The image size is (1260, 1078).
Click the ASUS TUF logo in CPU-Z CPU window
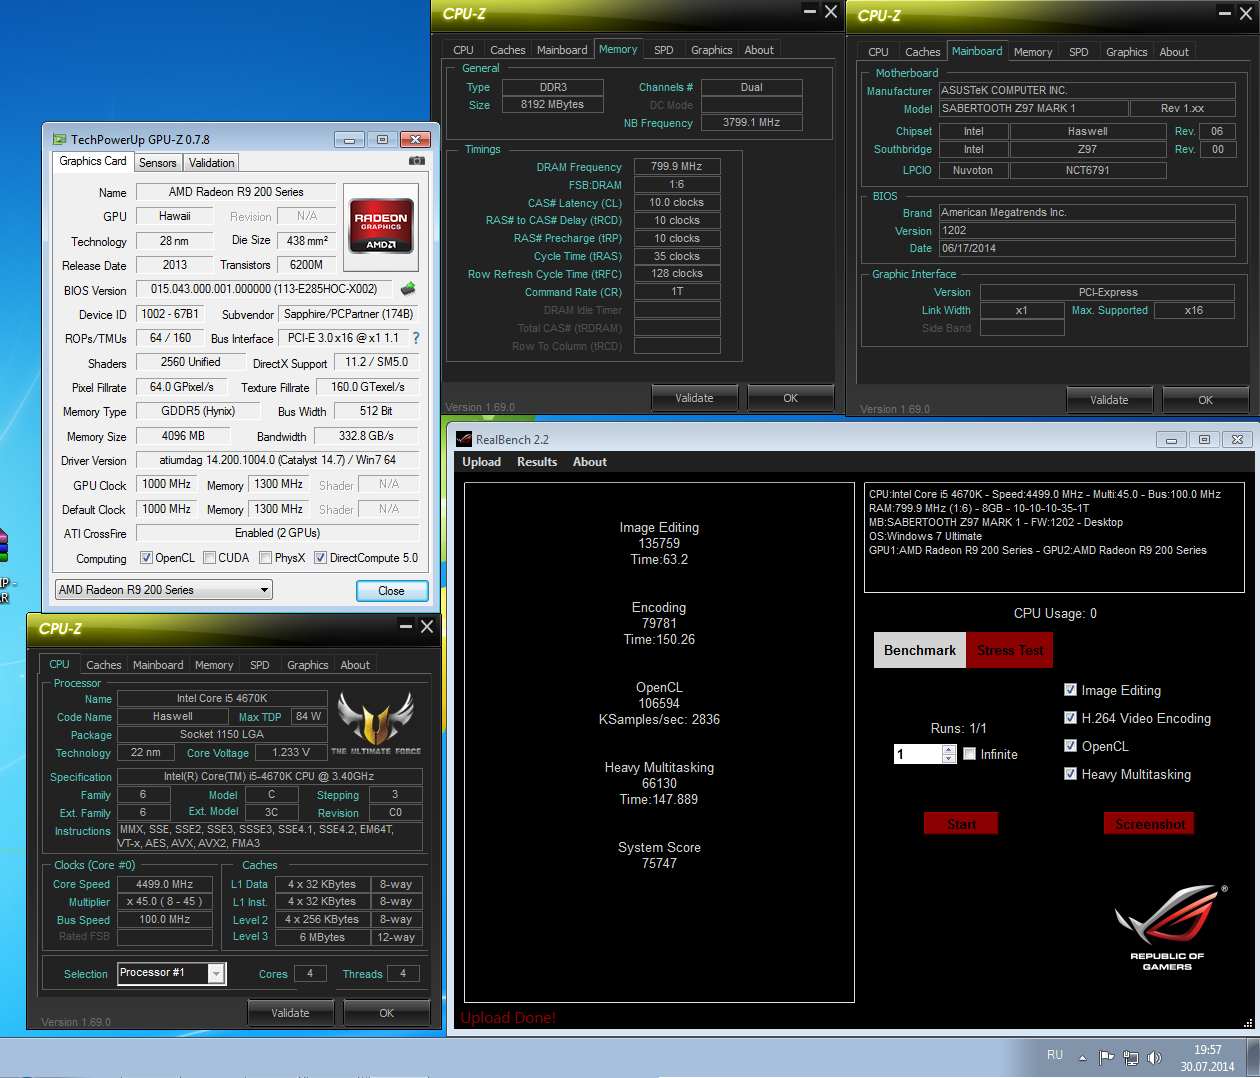click(x=376, y=722)
